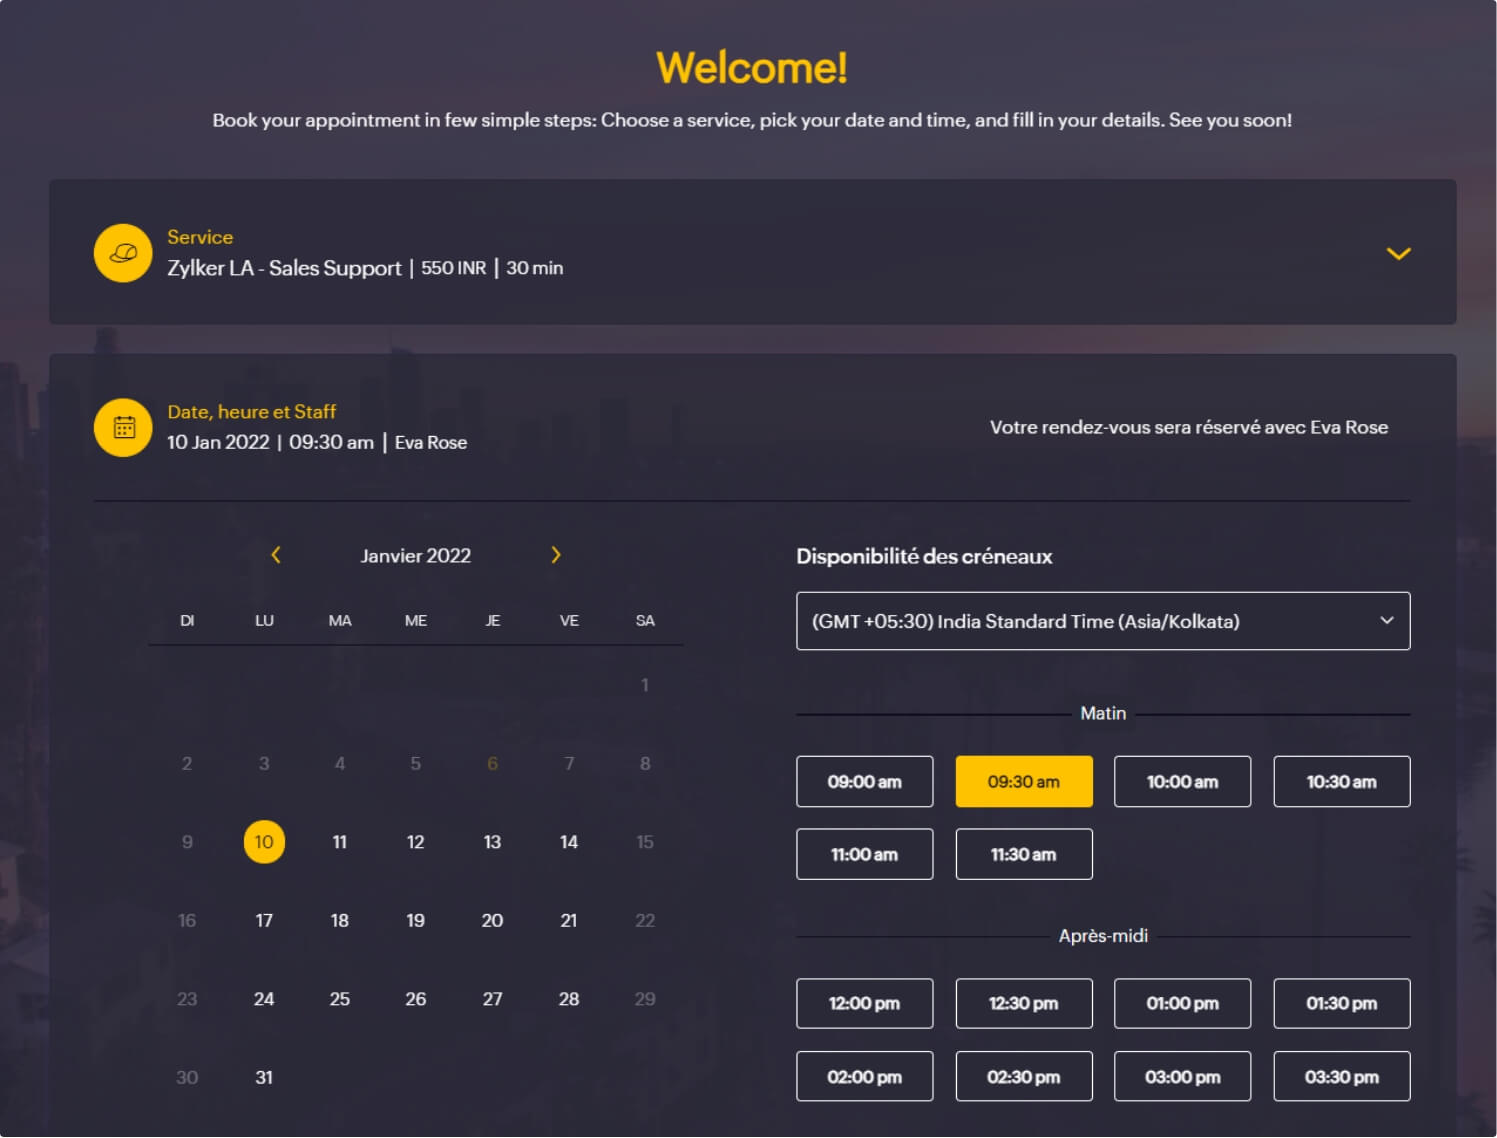Select the 01:30 pm slot
The height and width of the screenshot is (1138, 1497).
tap(1341, 1004)
